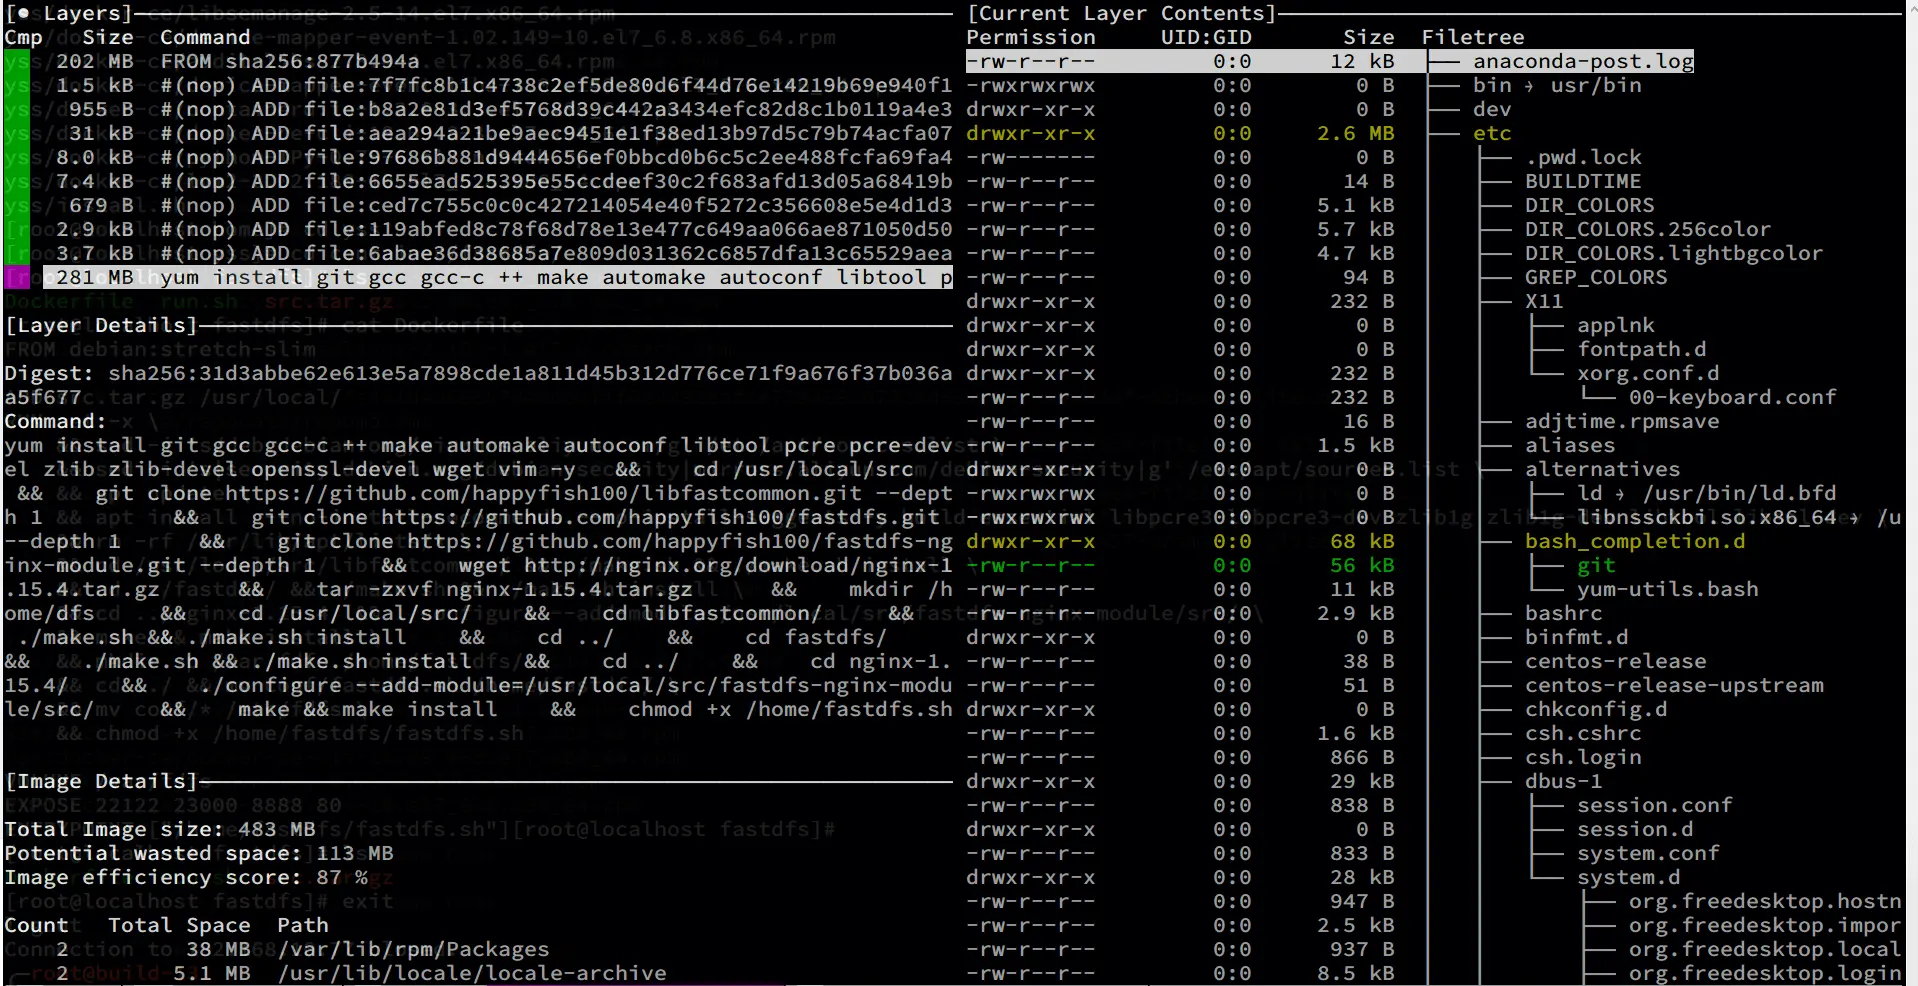This screenshot has height=986, width=1918.
Task: Select DIR_COLORS.256color file
Action: (x=1647, y=229)
